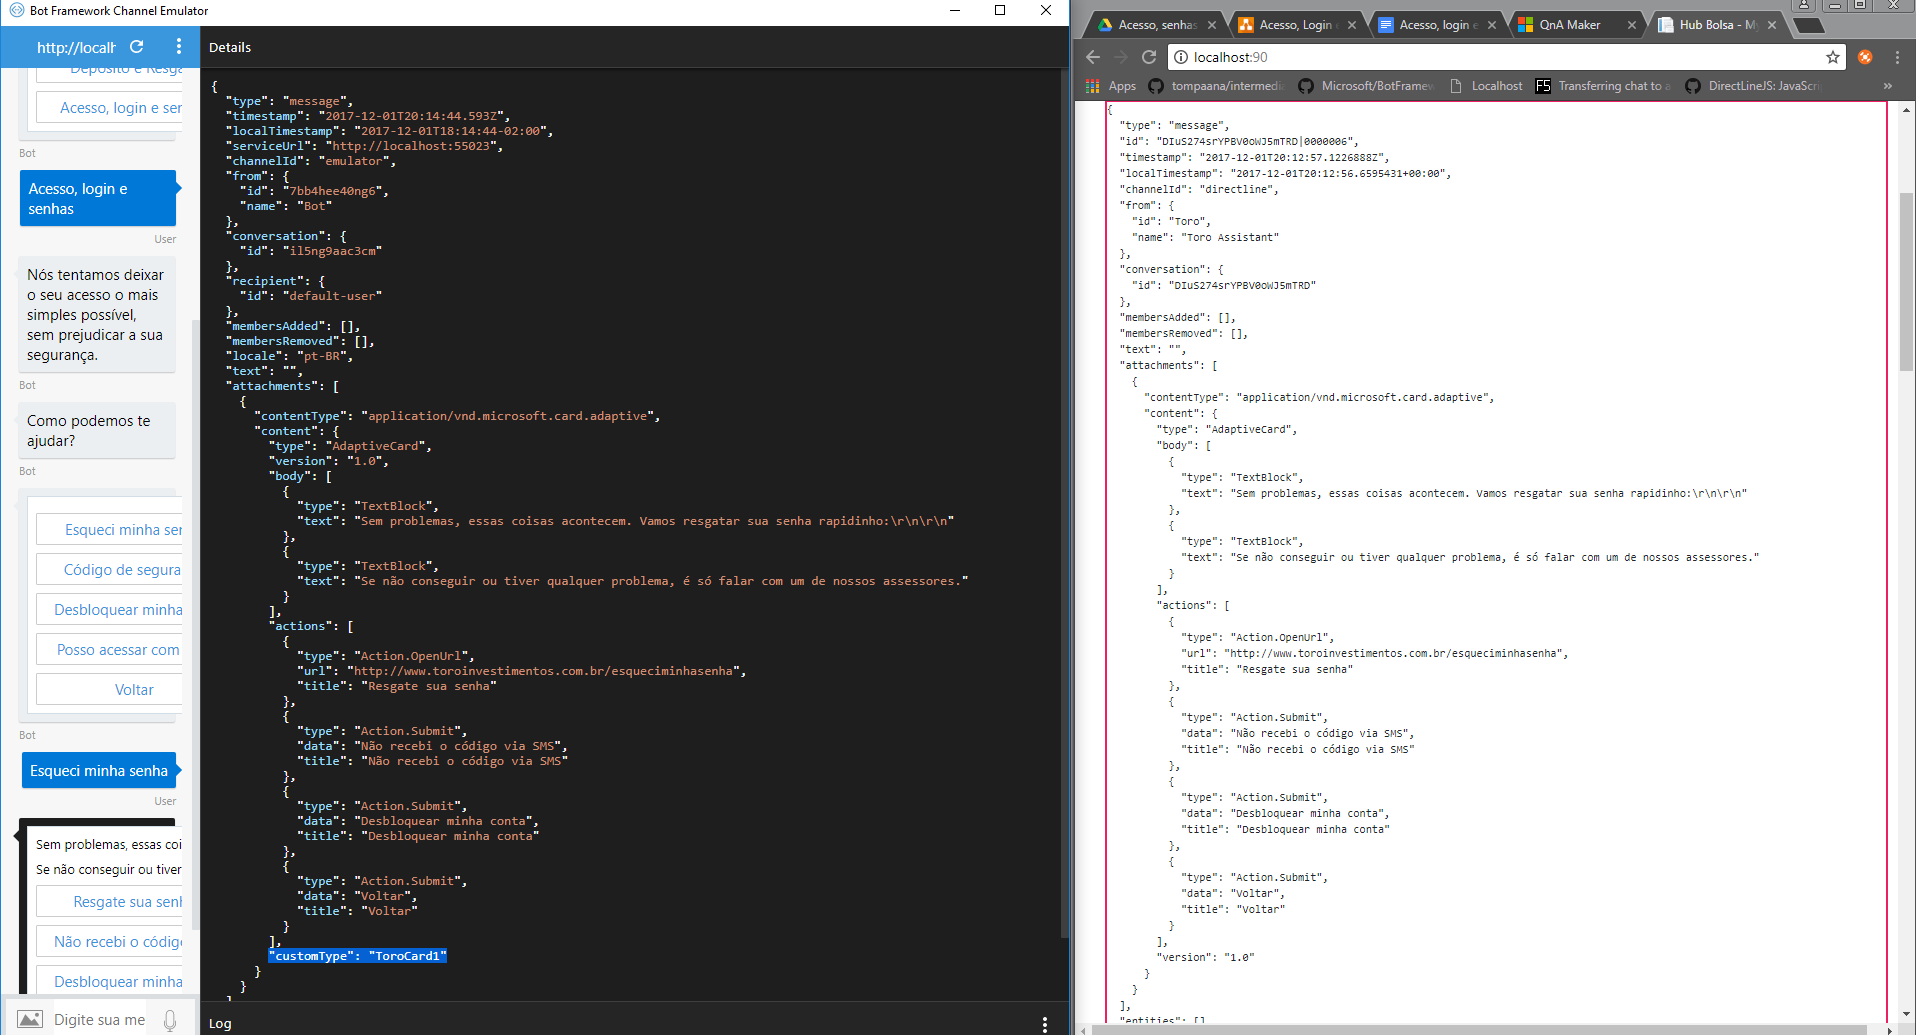Click the microphone icon in the message bar

tap(170, 1018)
